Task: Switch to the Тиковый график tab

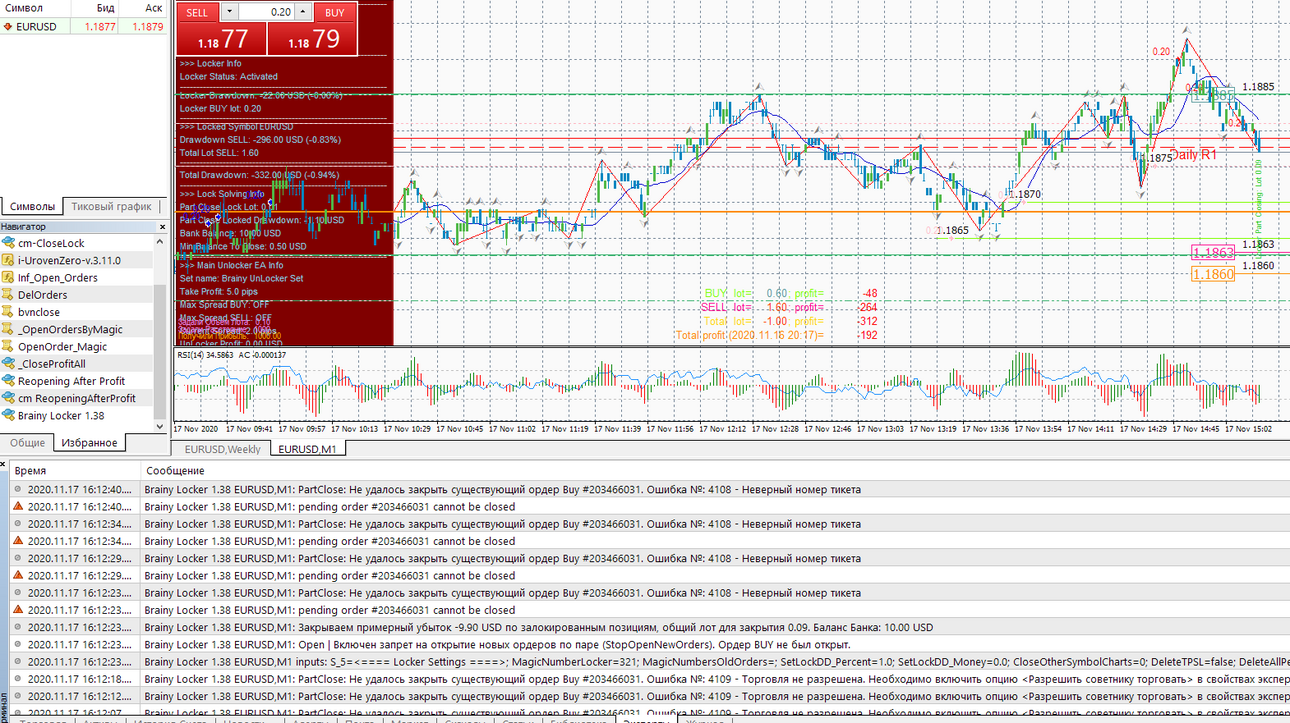Action: coord(113,207)
